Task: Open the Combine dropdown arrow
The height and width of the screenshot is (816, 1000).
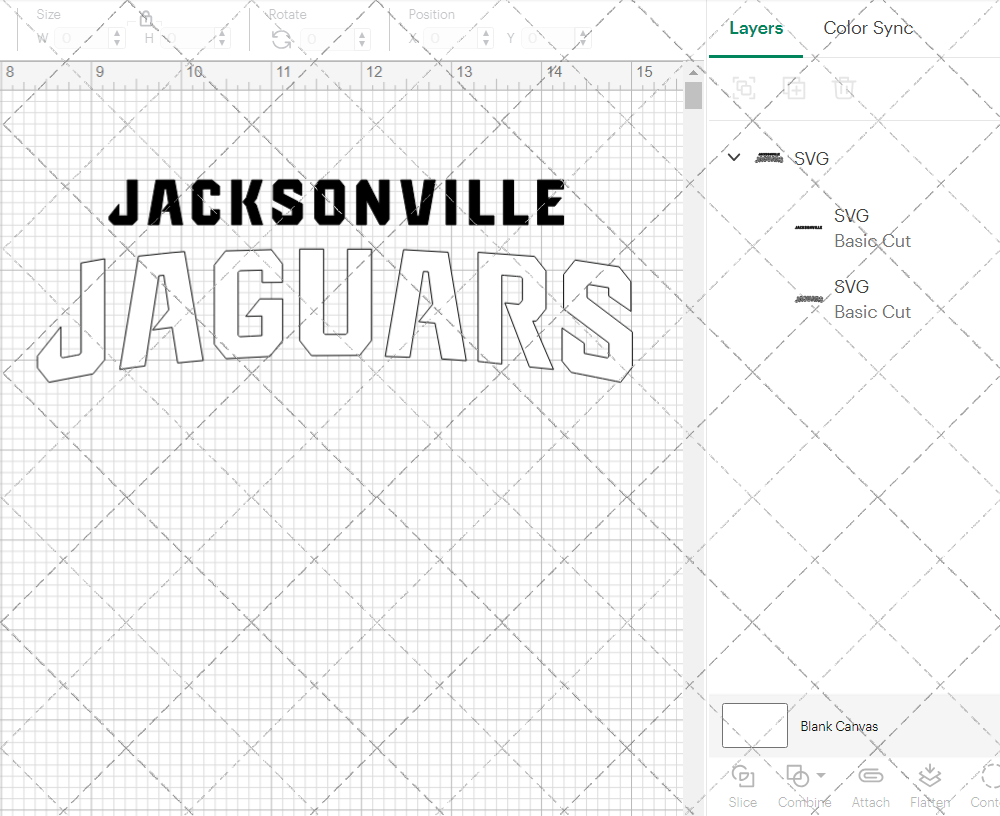Action: point(821,776)
